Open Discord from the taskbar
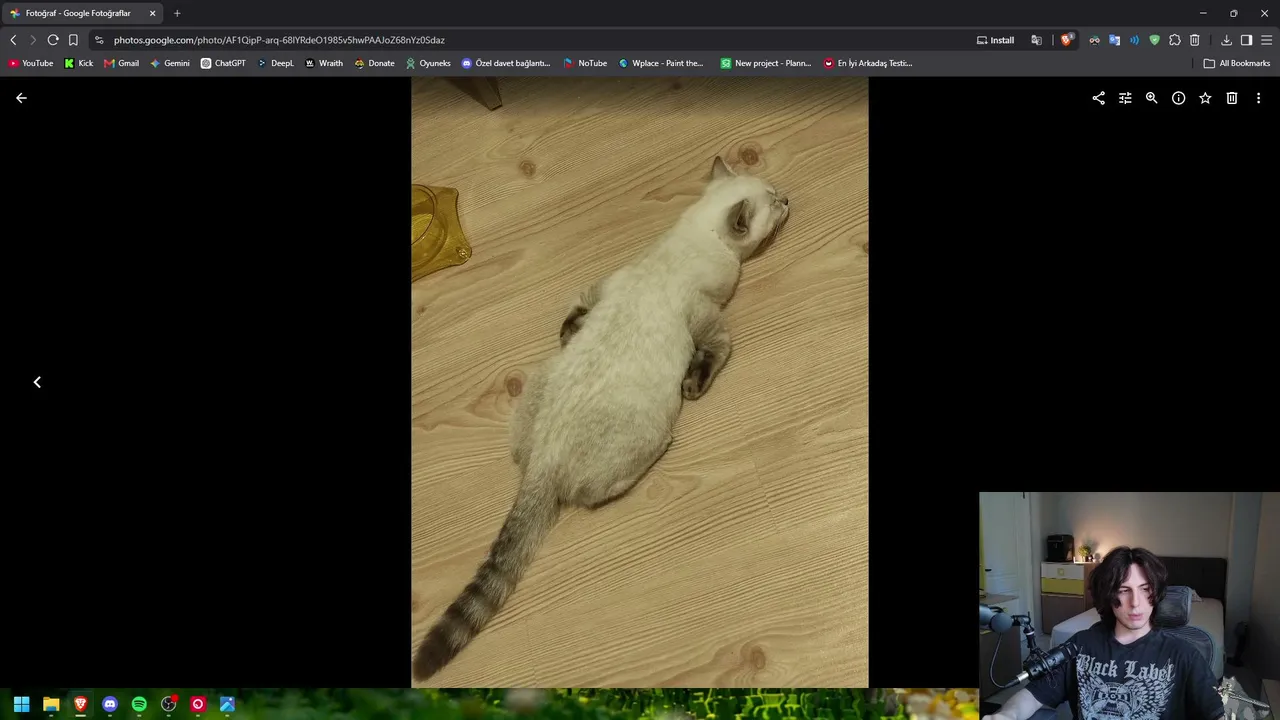 coord(110,704)
